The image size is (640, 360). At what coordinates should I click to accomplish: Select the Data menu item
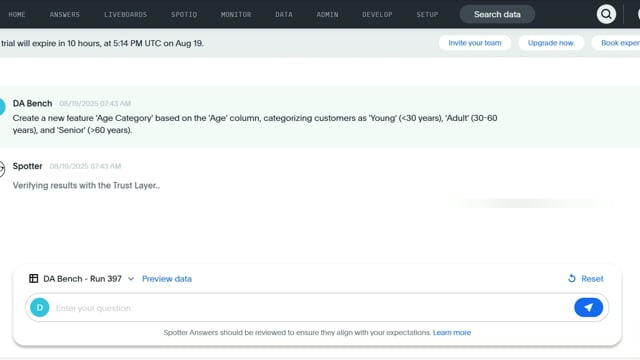(x=284, y=14)
